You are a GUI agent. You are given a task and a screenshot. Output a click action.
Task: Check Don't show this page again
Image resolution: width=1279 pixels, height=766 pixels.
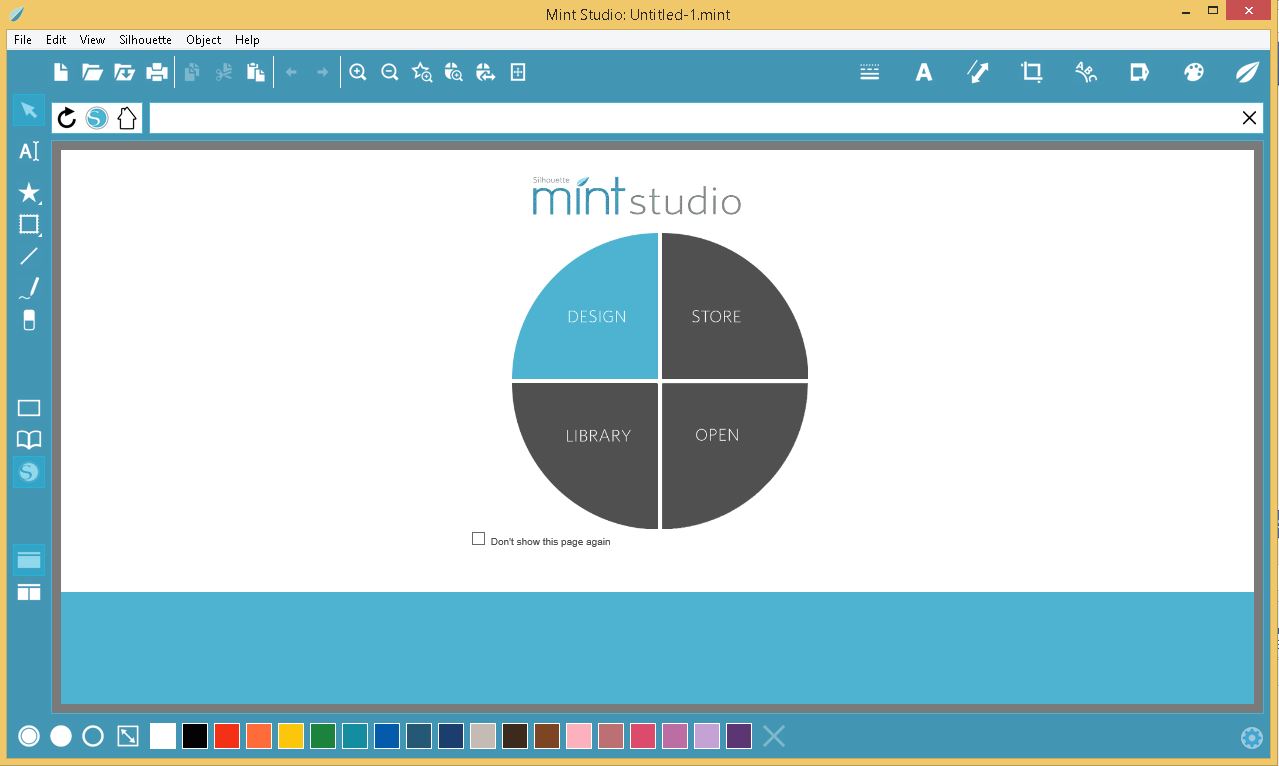coord(478,539)
